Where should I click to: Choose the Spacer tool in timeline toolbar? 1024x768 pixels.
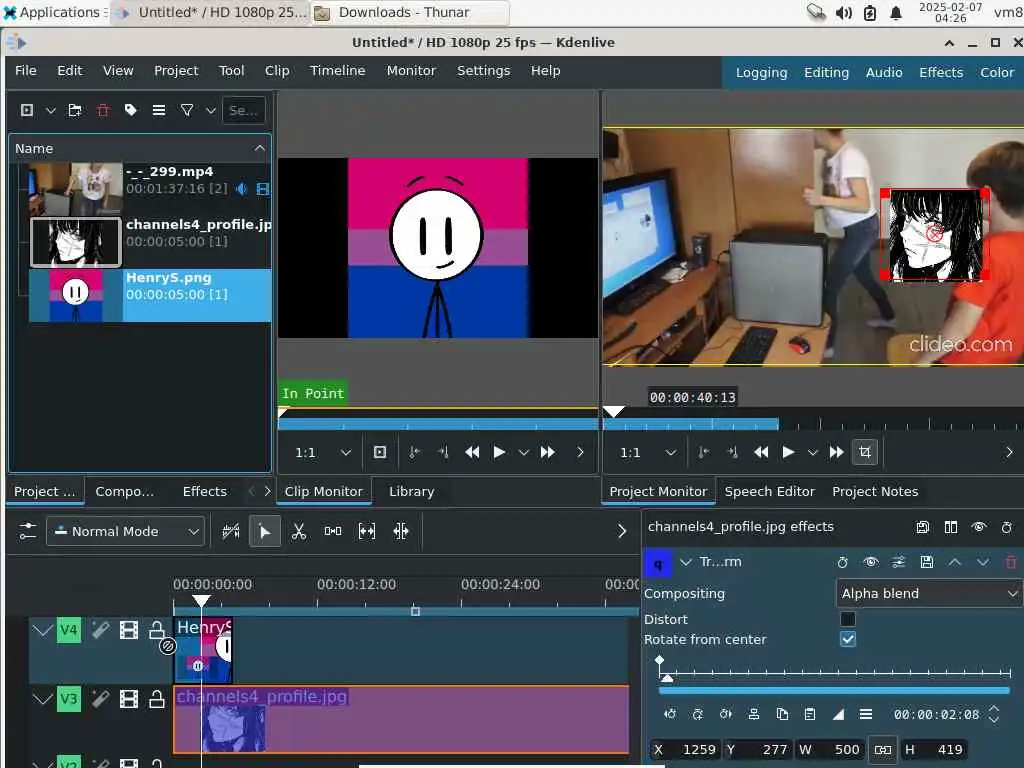332,531
